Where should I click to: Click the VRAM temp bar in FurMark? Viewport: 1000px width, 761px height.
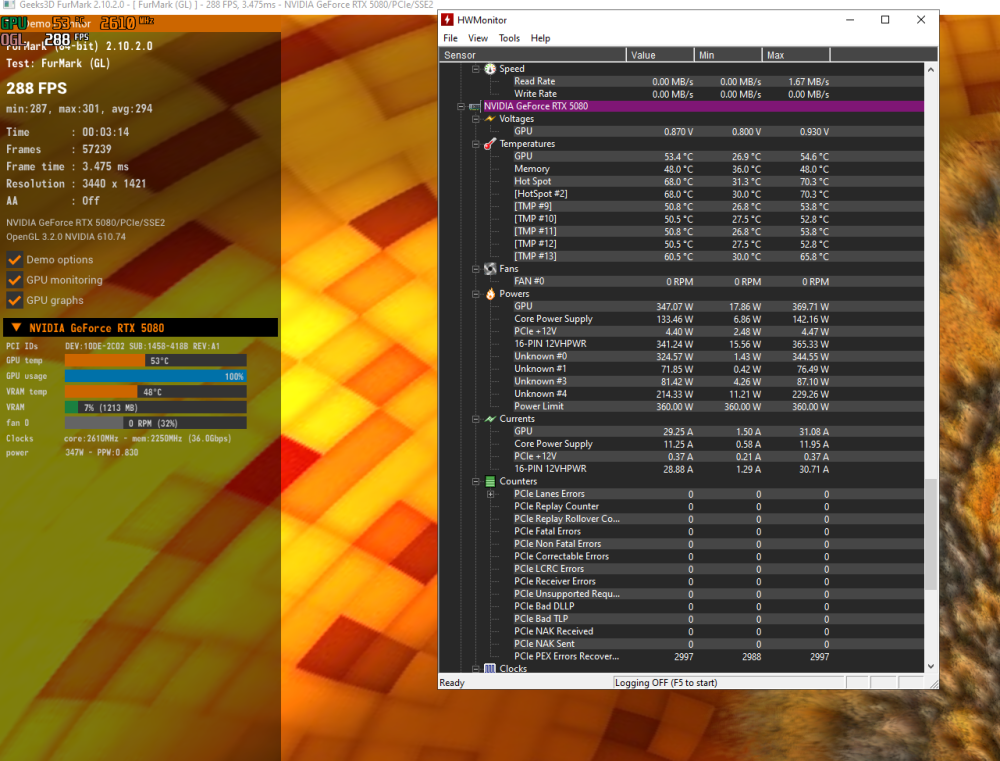coord(156,392)
